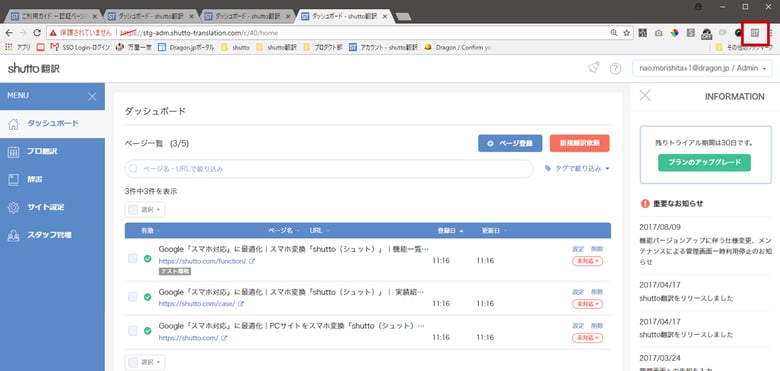Click the gray S extension icon

(690, 33)
